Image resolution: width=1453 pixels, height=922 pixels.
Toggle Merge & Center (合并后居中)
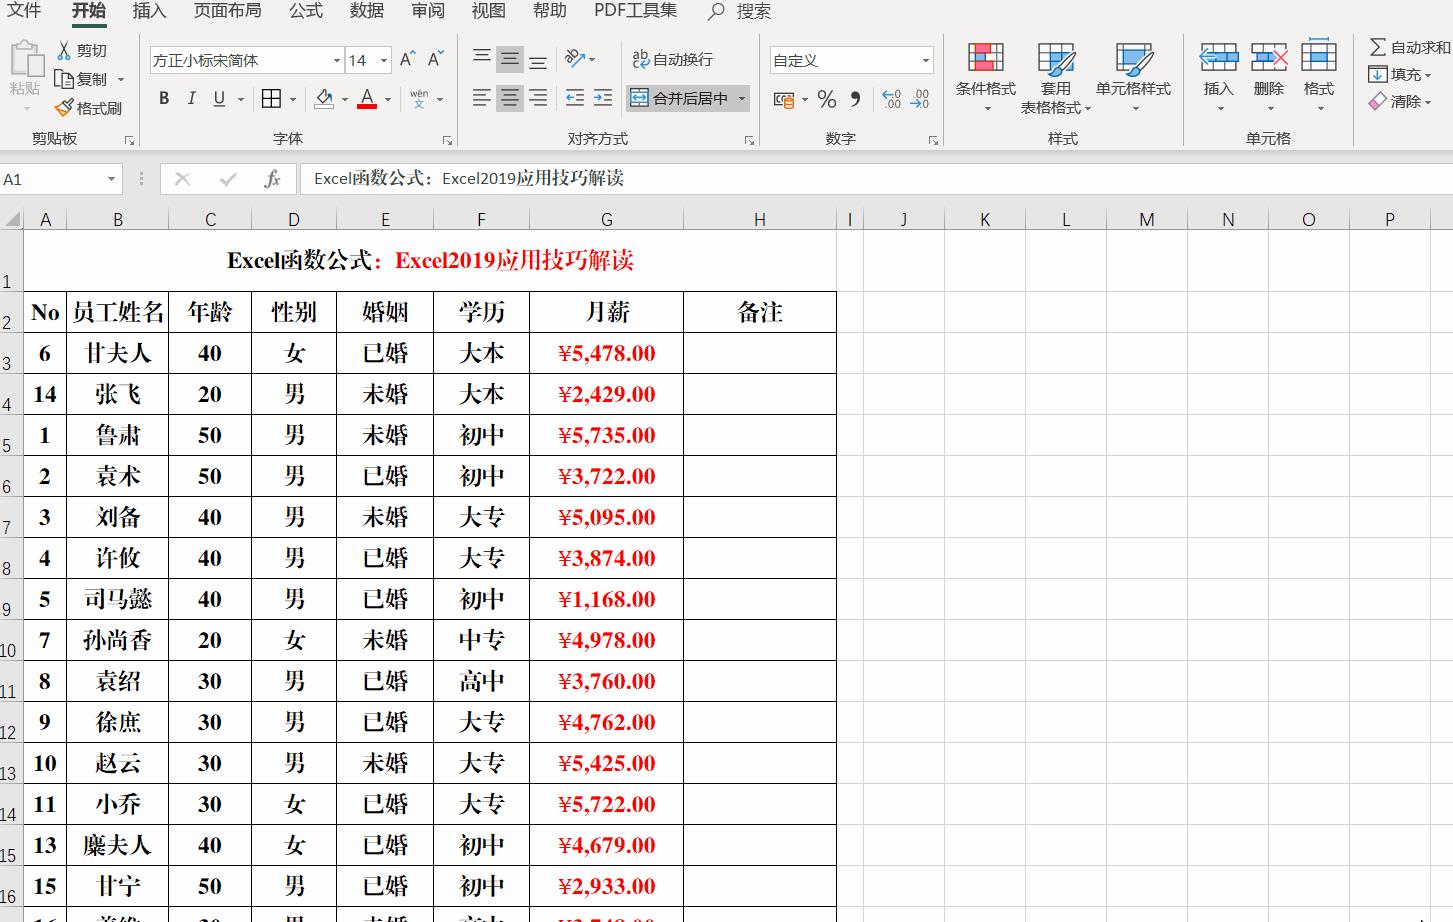(680, 98)
